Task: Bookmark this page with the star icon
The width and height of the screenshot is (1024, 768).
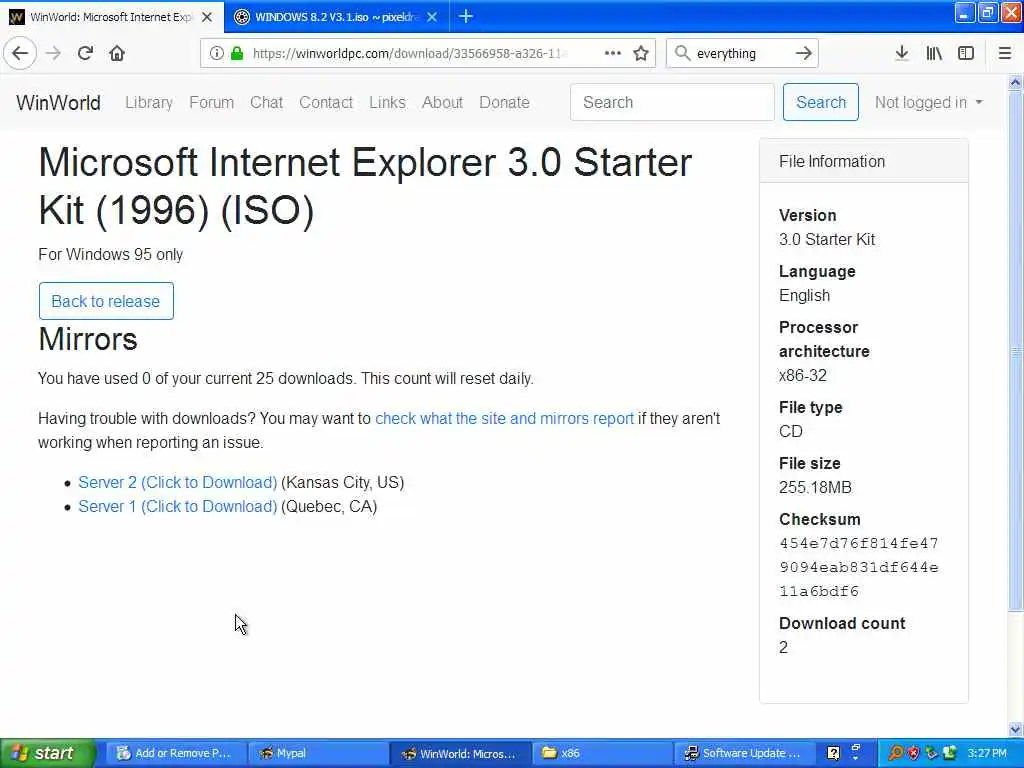Action: [641, 54]
